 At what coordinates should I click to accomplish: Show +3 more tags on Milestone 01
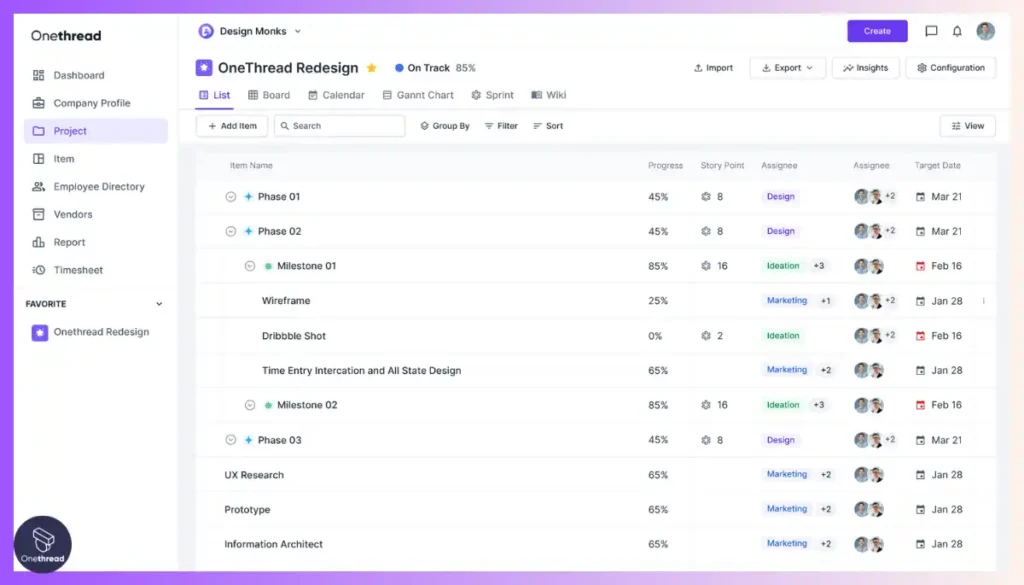coord(819,266)
